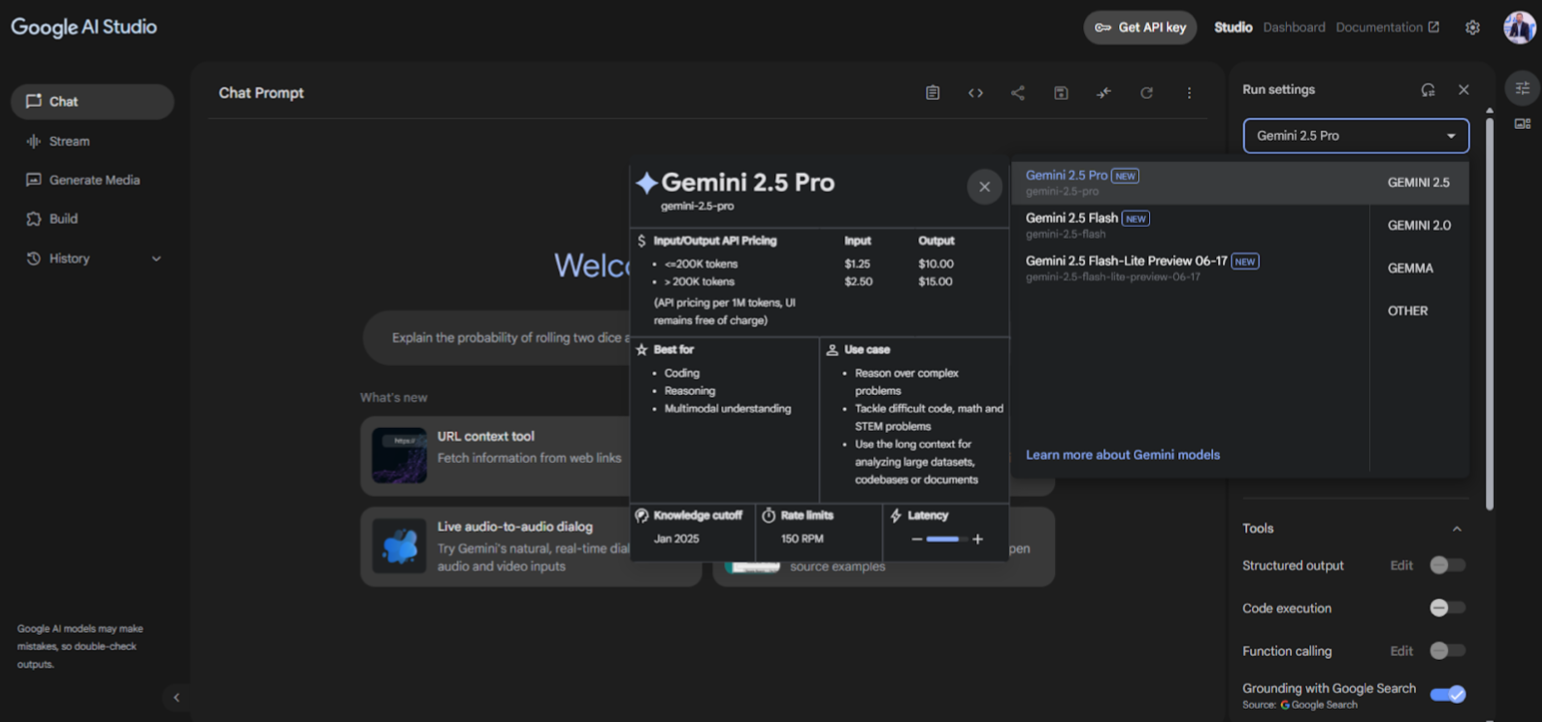Go to Google AI Studio home logo

click(x=84, y=28)
